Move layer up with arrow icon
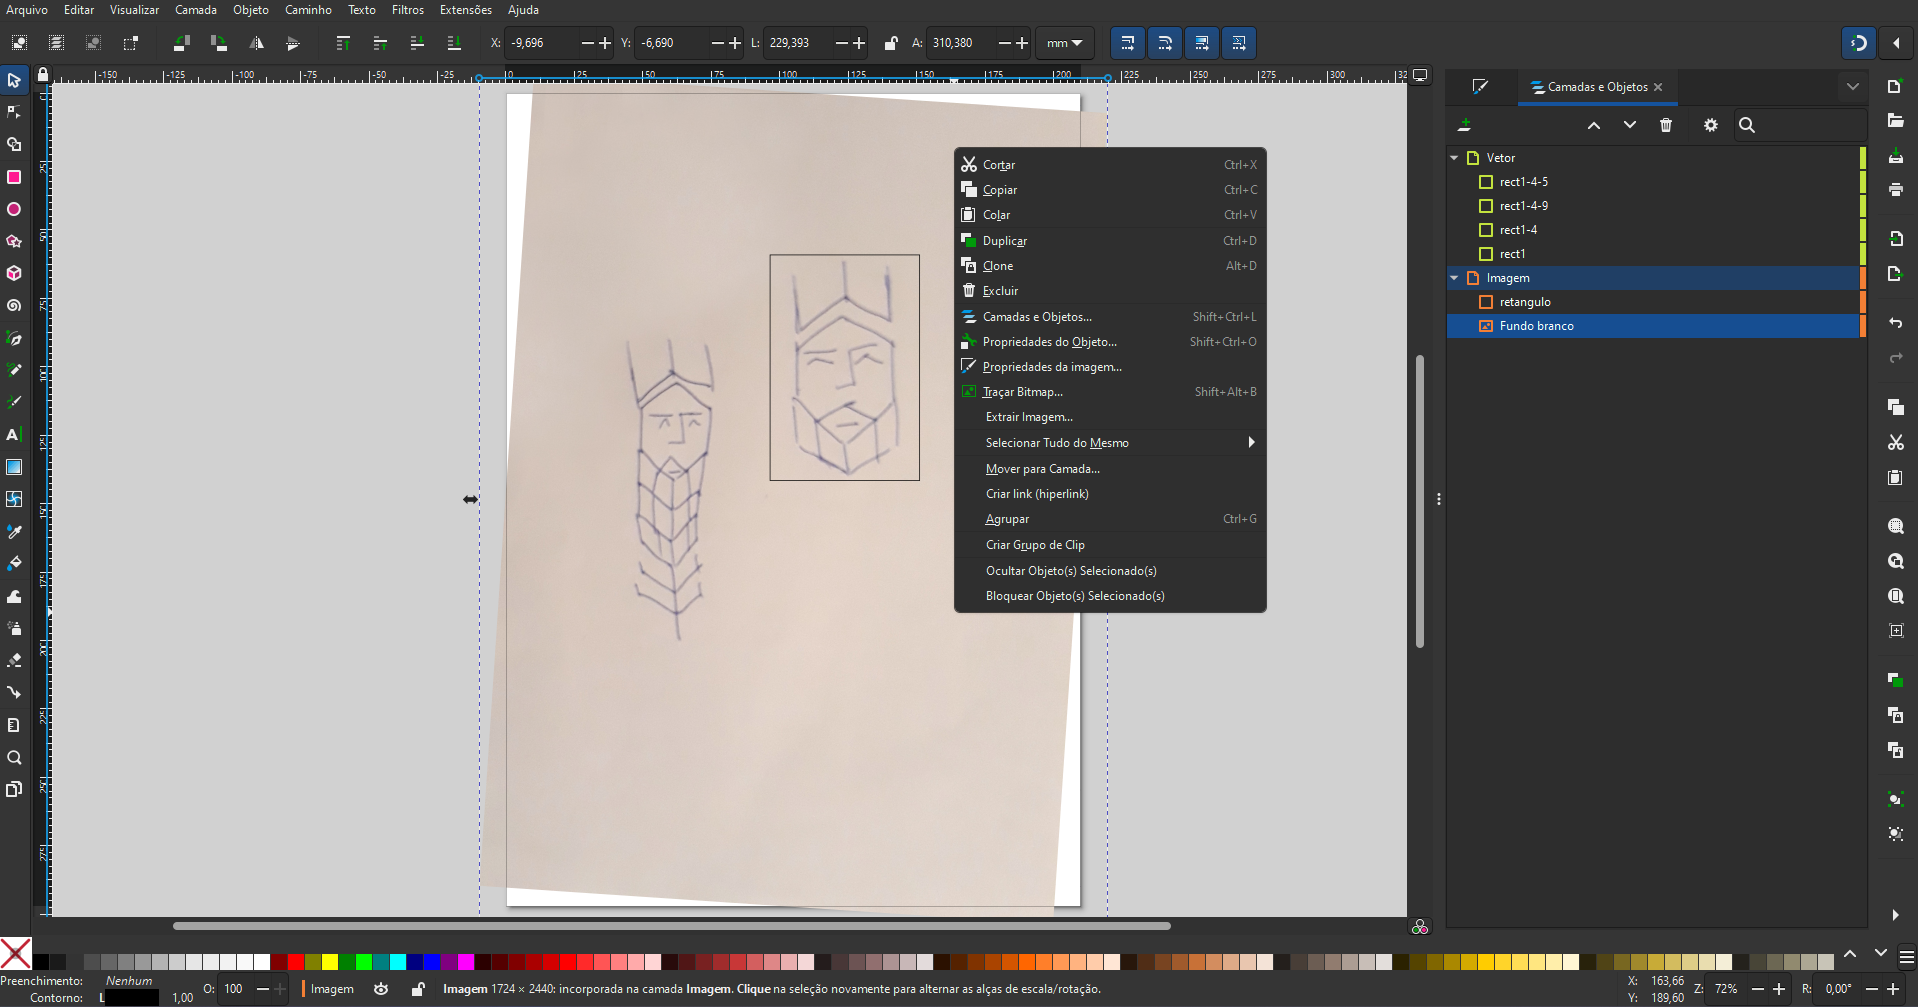 tap(1594, 125)
